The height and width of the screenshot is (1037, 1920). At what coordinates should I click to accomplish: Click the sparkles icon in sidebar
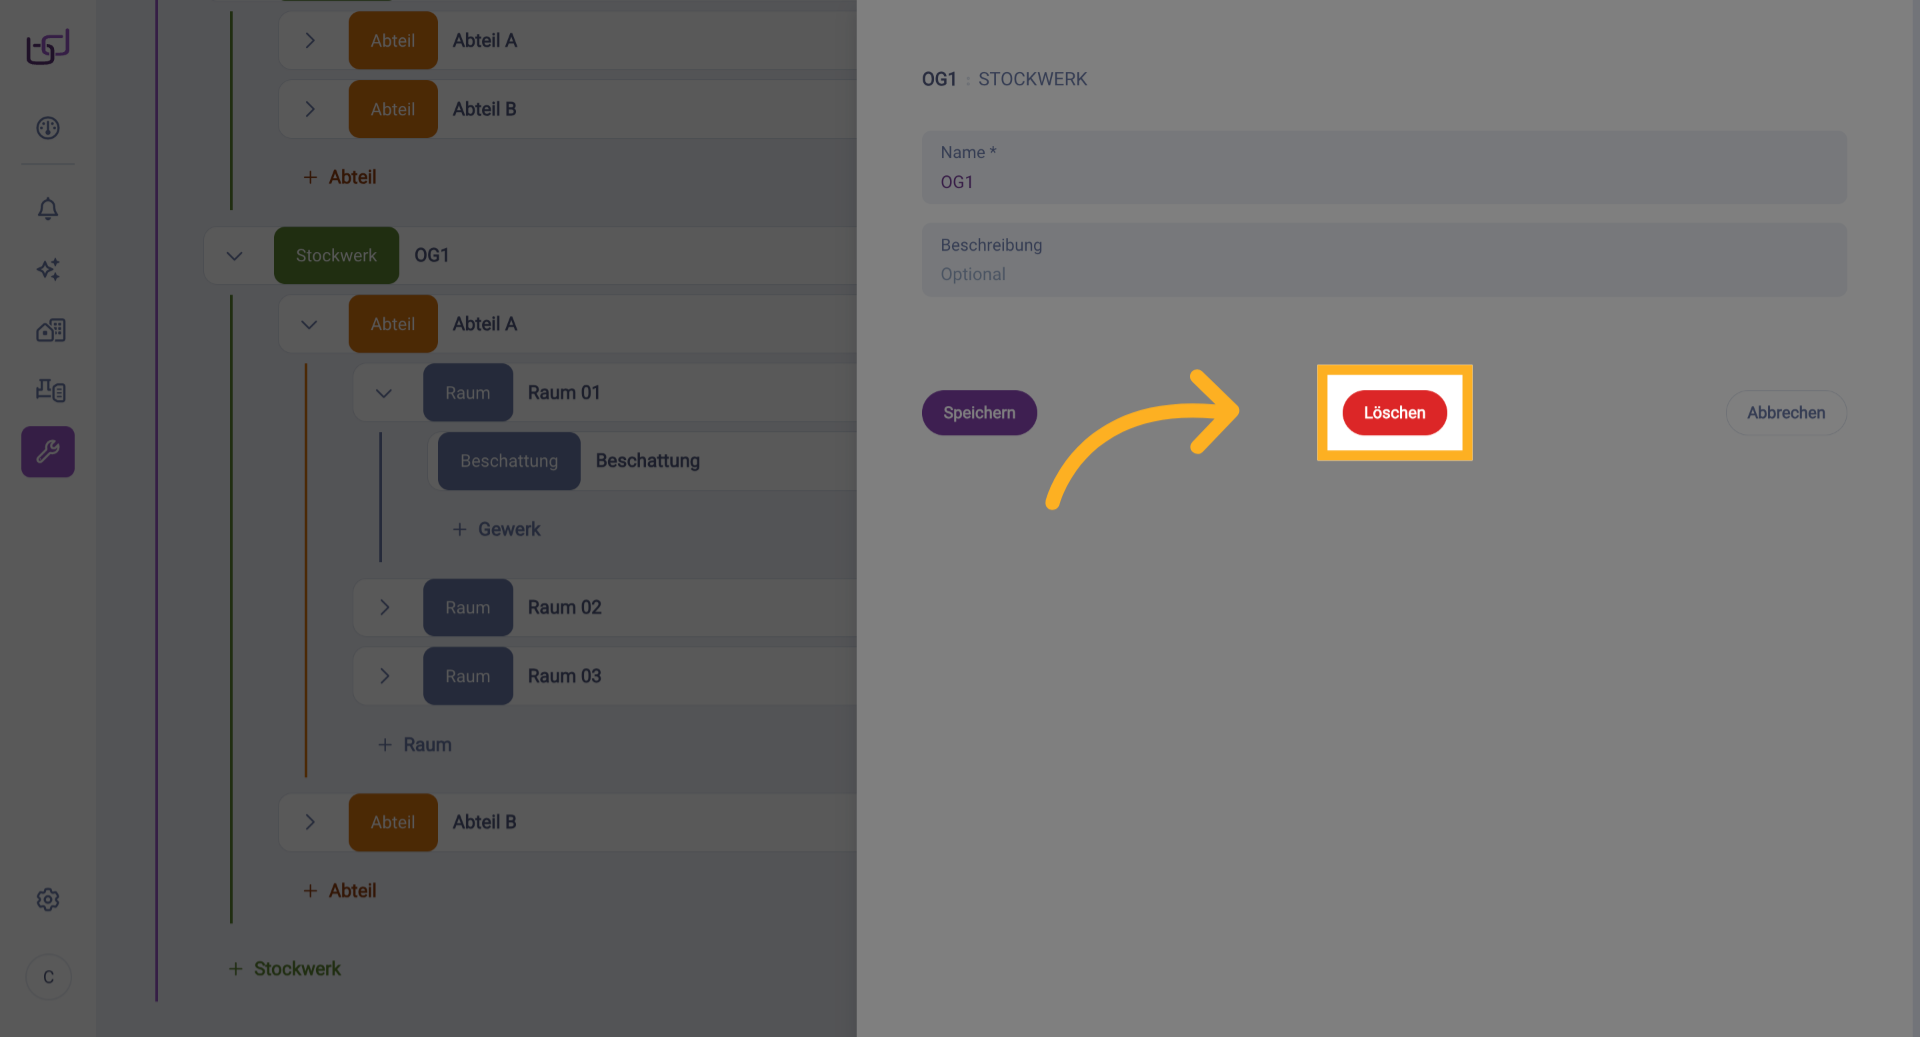coord(48,269)
